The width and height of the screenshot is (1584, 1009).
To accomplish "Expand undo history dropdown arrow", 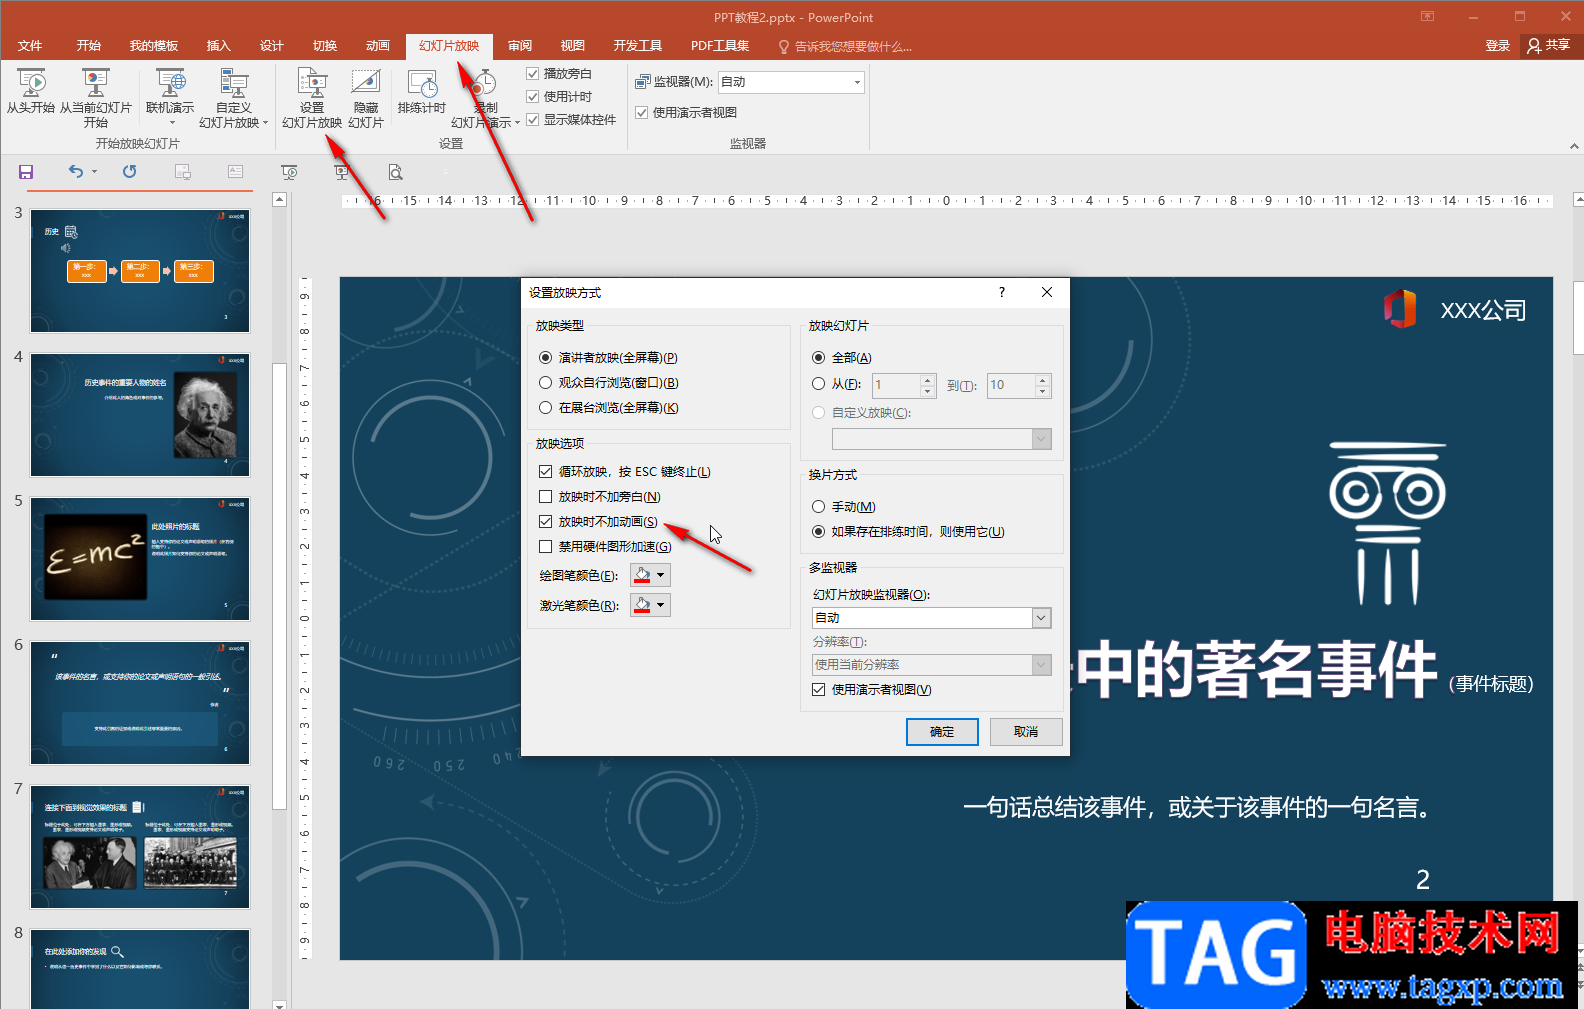I will (95, 172).
